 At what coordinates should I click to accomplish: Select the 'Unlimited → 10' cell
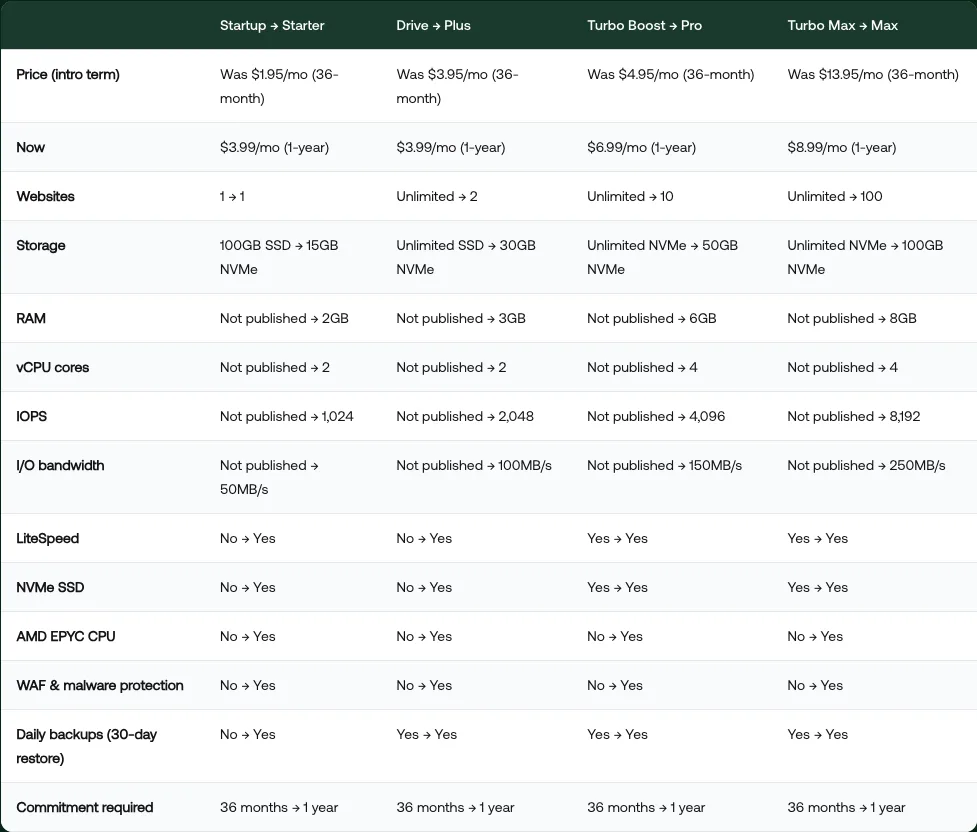tap(630, 196)
